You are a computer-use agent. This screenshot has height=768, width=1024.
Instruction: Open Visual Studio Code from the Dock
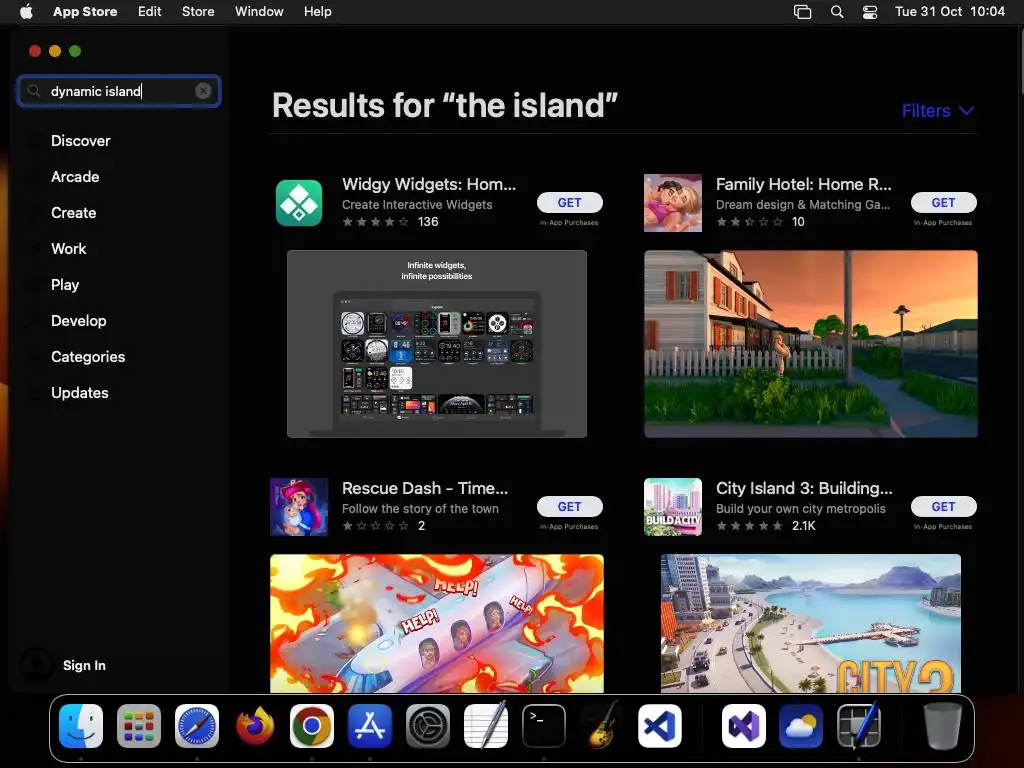point(660,726)
